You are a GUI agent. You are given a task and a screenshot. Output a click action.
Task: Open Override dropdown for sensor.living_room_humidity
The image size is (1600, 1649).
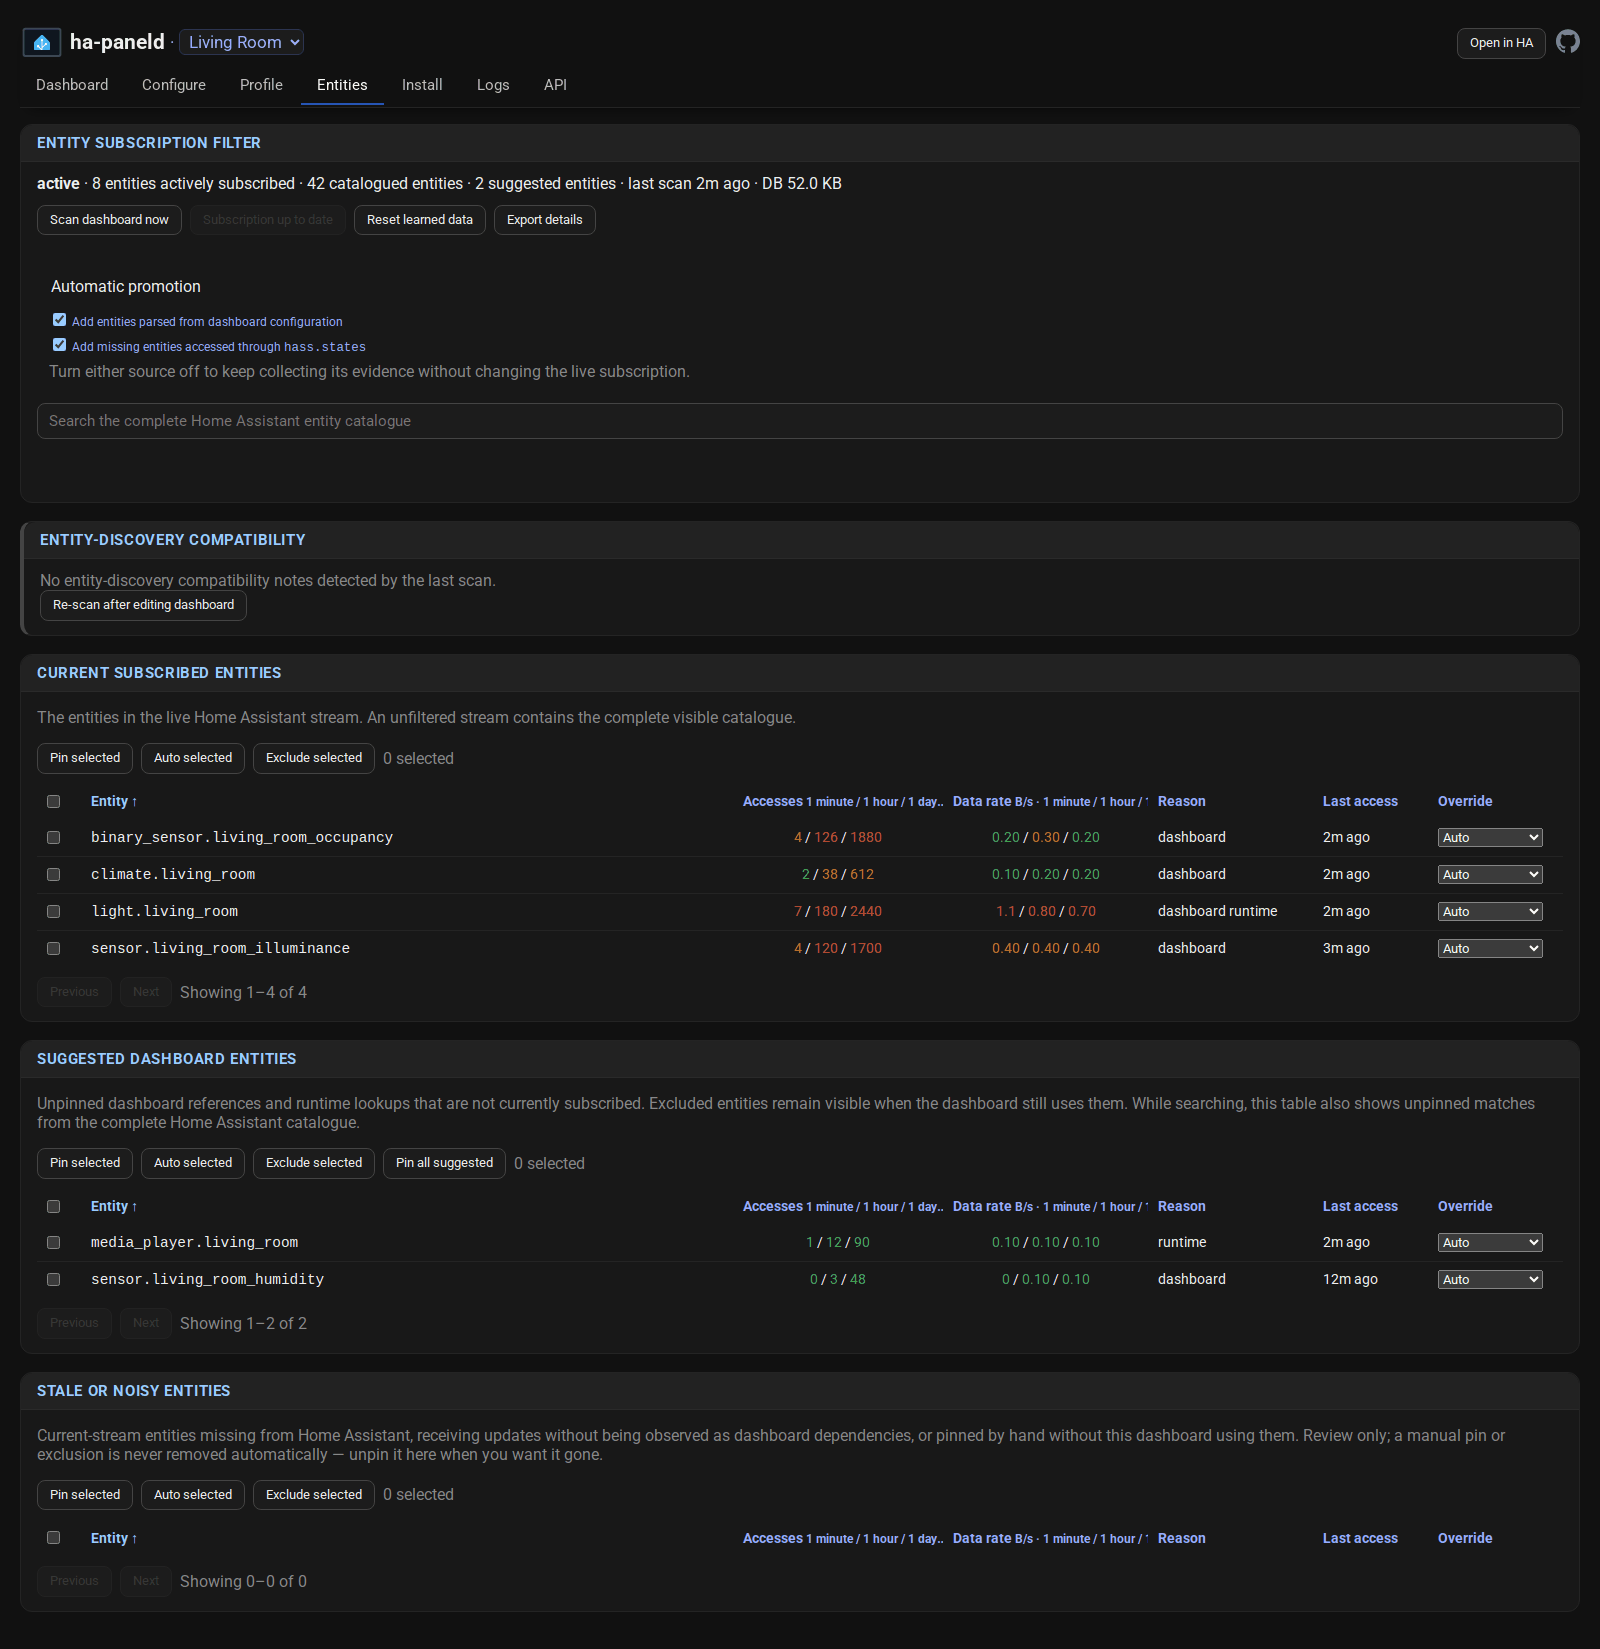coord(1490,1280)
